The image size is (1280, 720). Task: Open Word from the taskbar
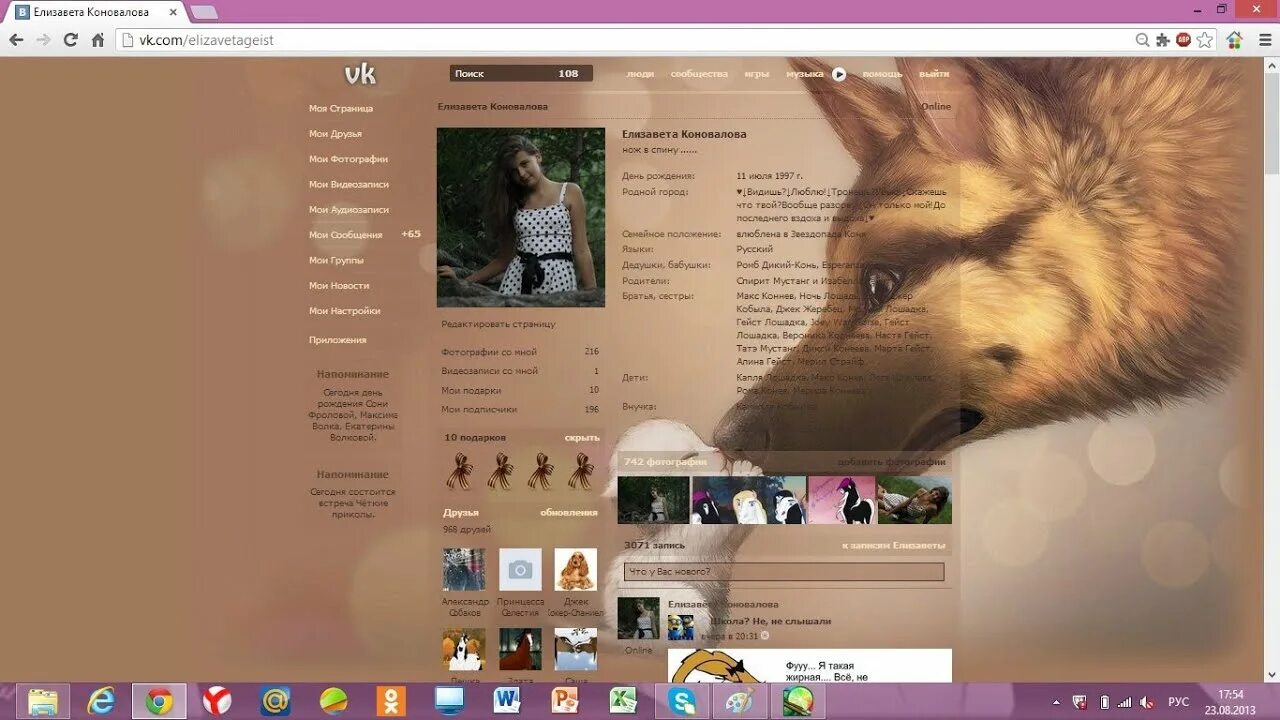click(507, 701)
